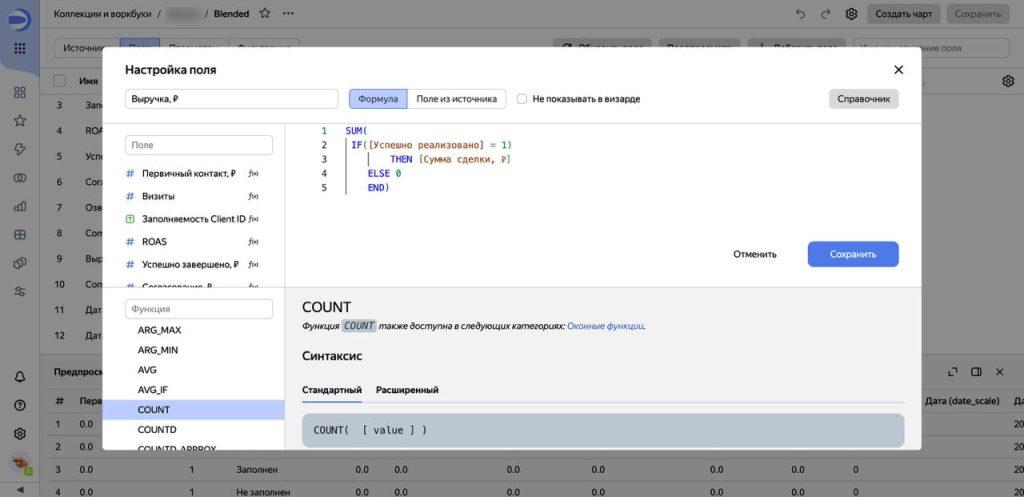Click formula icon next to Первичный контакт

[x=253, y=174]
